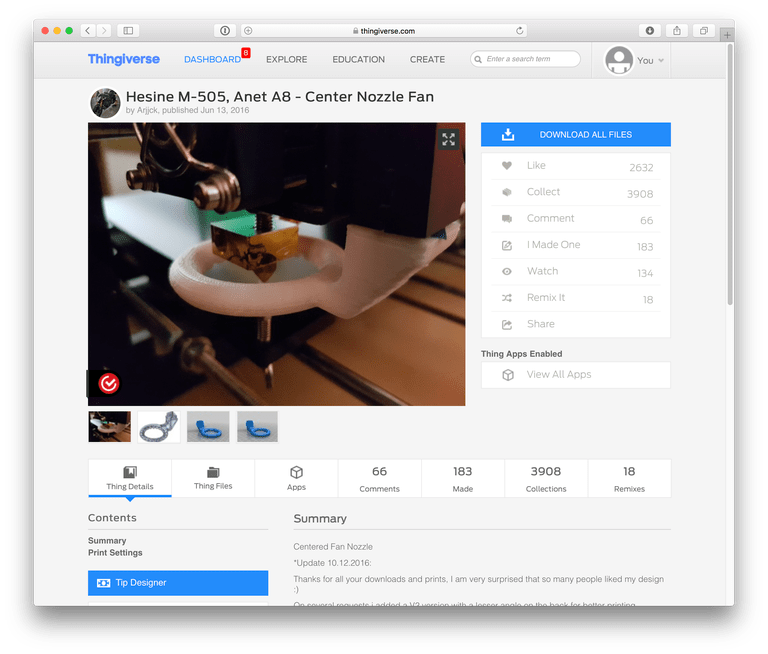768x654 pixels.
Task: Click the Collect icon
Action: click(507, 192)
